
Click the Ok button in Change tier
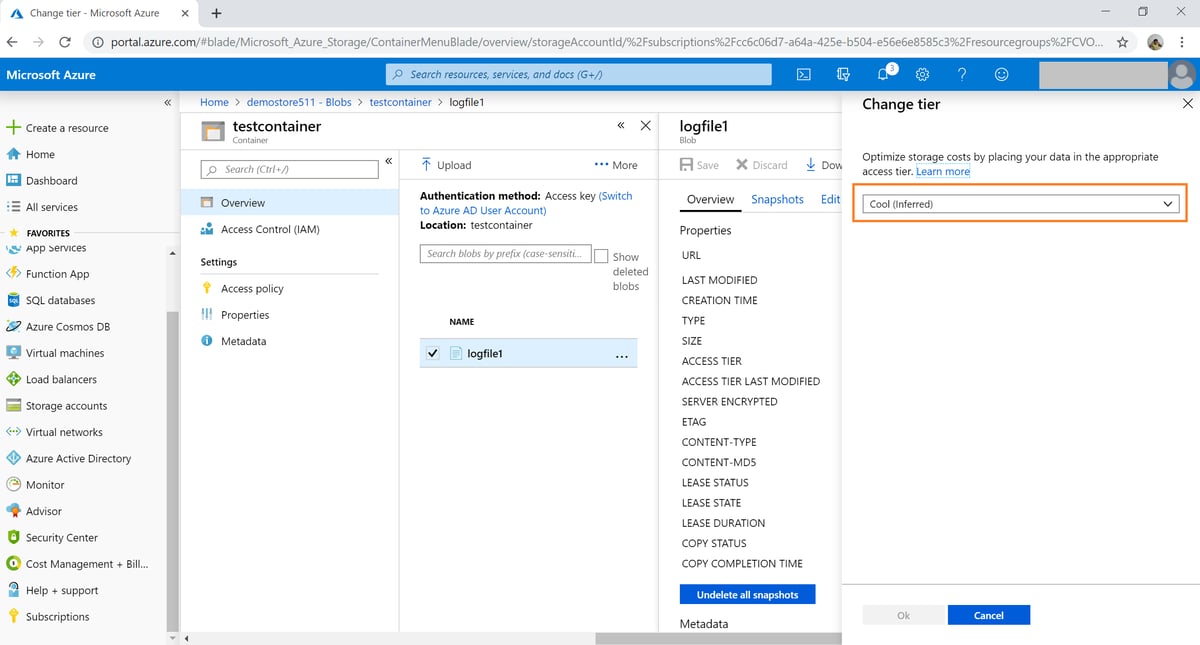pyautogui.click(x=903, y=615)
